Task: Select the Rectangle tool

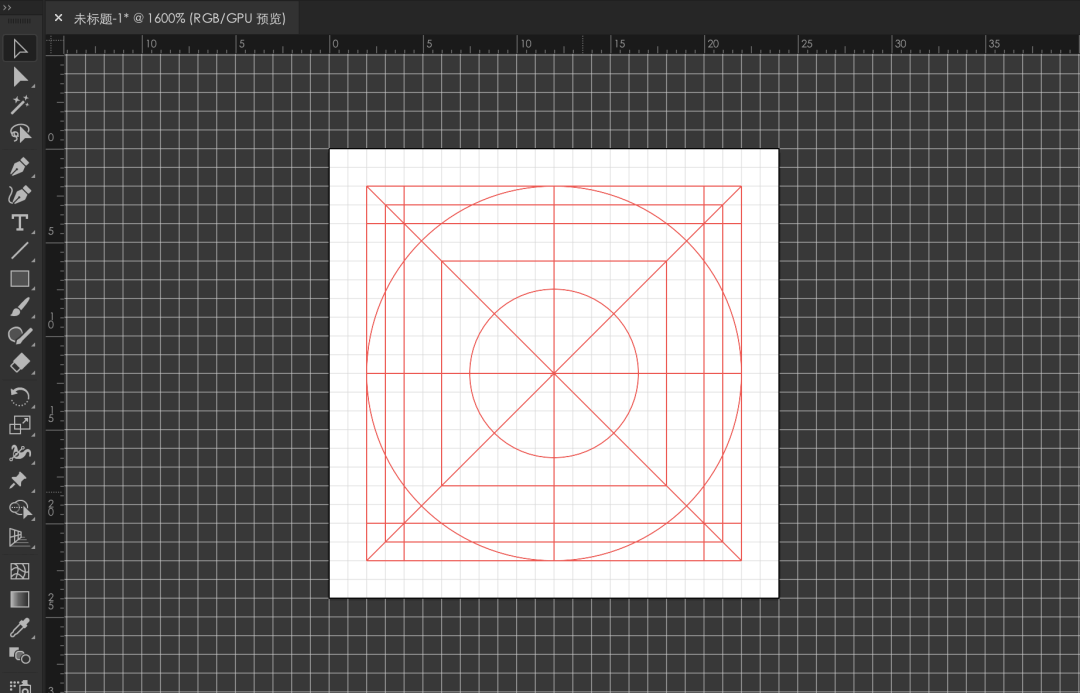Action: click(19, 279)
